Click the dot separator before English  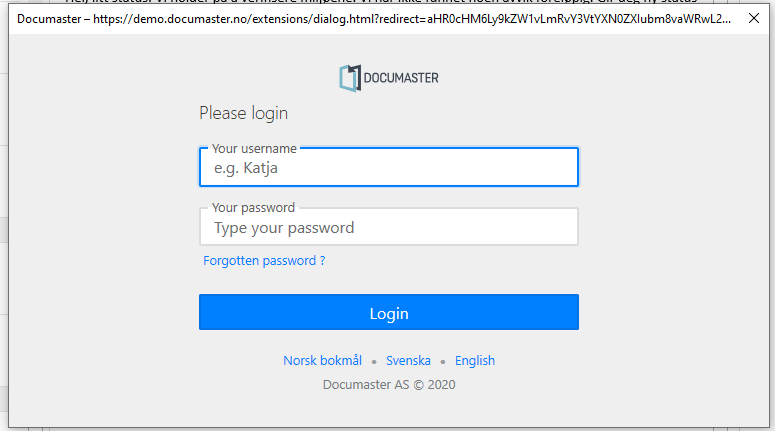pos(443,362)
